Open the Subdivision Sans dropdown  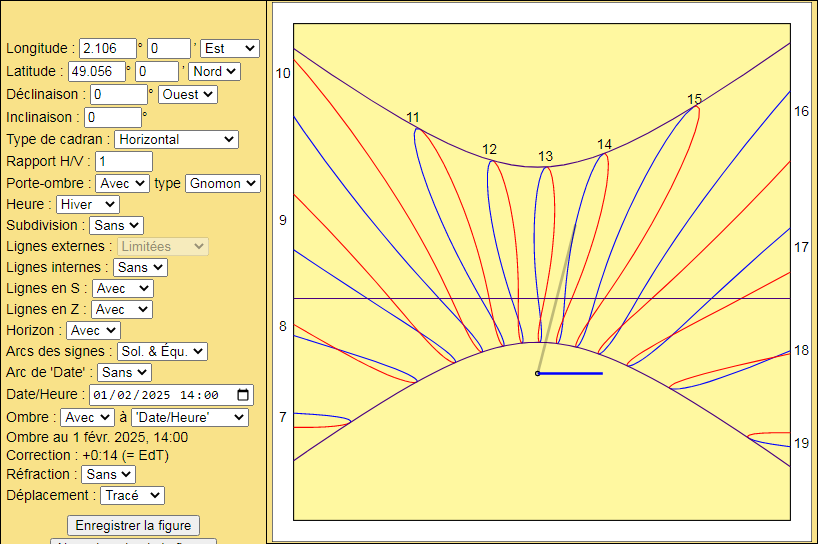click(116, 225)
